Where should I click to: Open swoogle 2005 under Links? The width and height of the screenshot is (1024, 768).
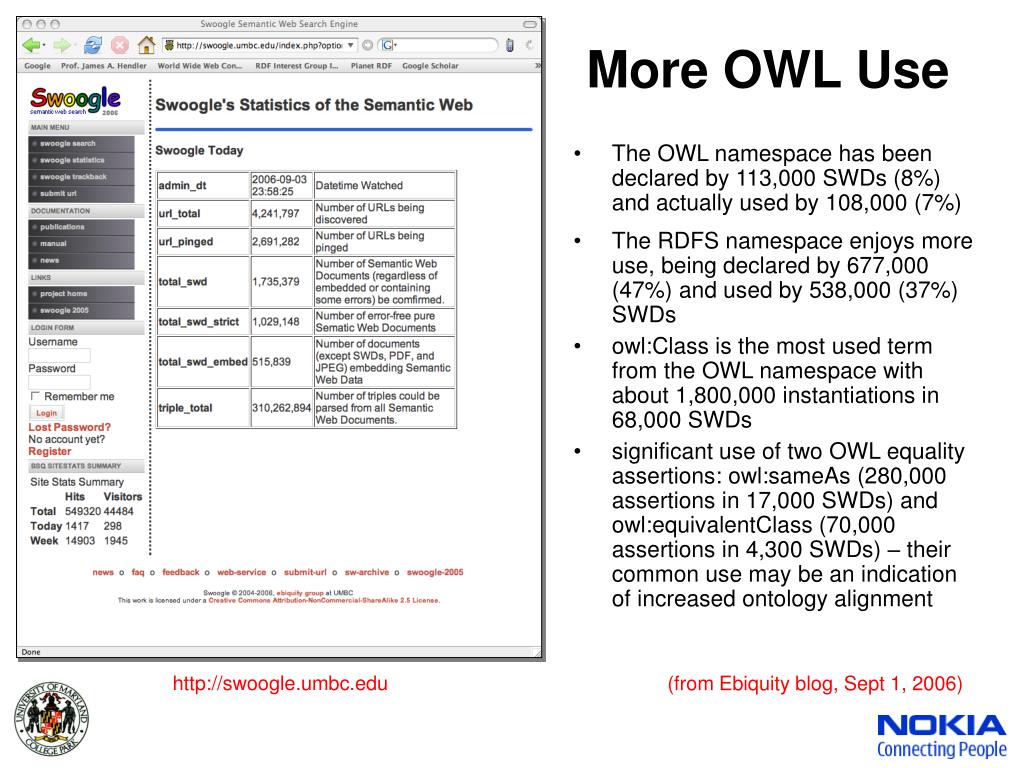82,311
